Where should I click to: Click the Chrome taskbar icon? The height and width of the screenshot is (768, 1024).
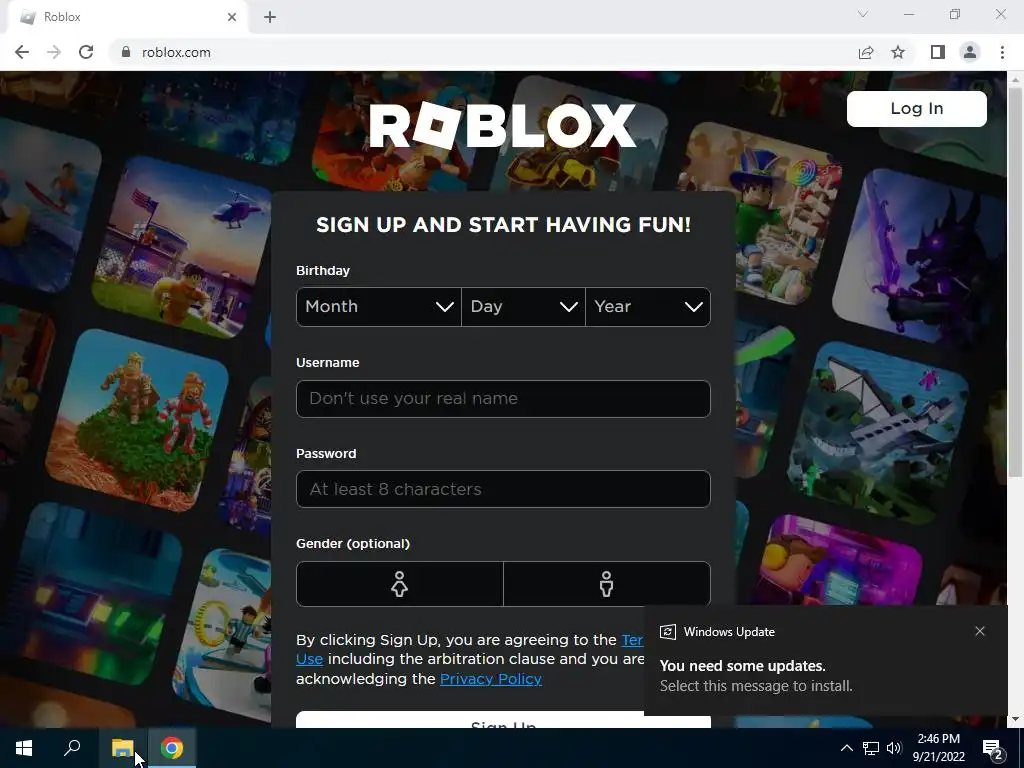click(x=172, y=748)
